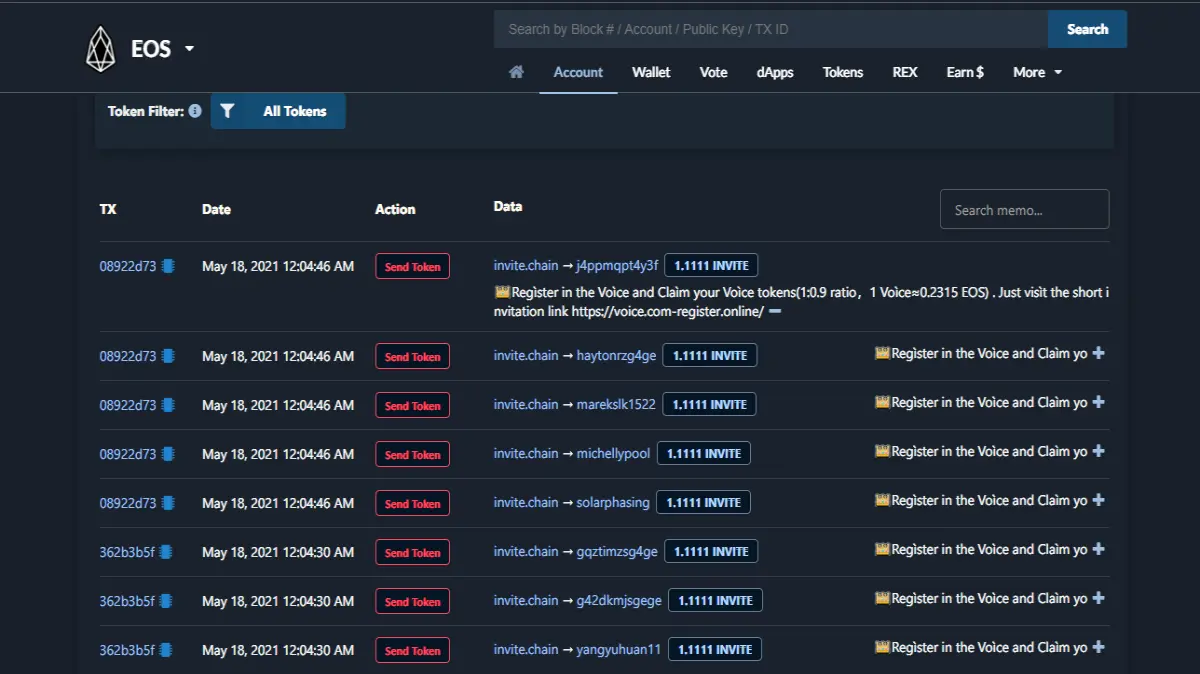Click Send Token in the marekslk1522 row

(412, 405)
